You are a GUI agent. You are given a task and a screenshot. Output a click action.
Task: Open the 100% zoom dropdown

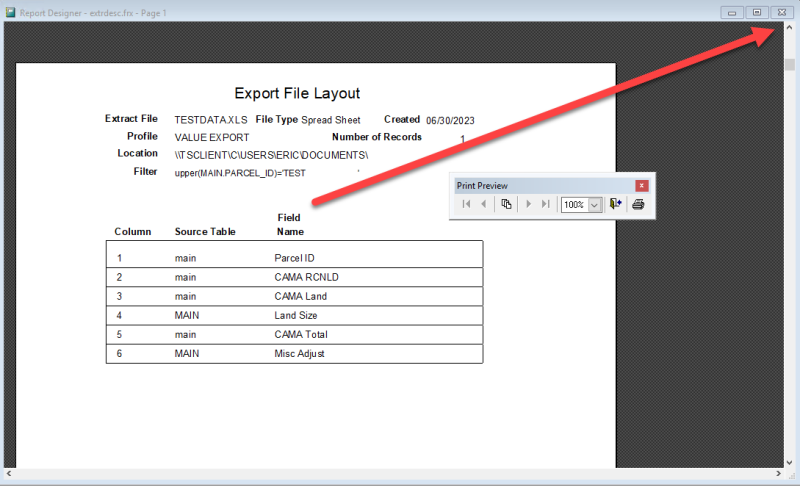coord(594,205)
